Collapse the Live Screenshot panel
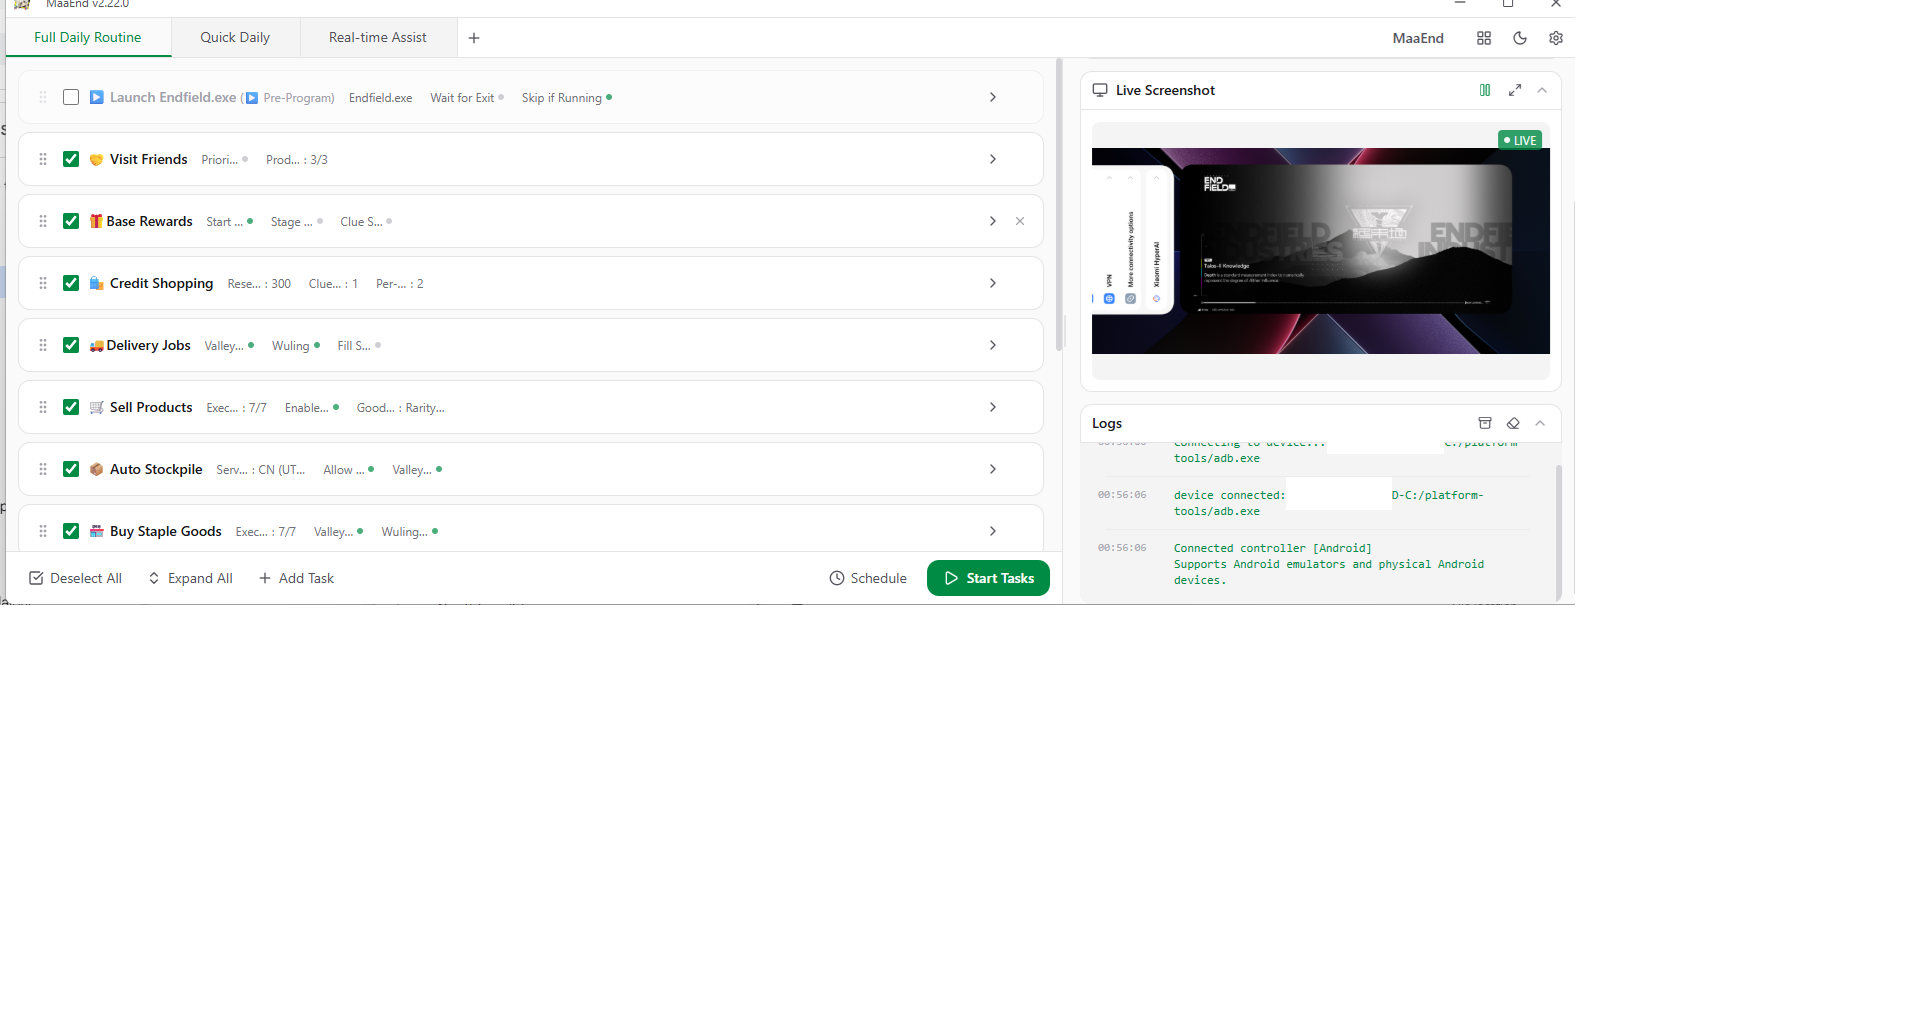Viewport: 1920px width, 1029px height. pyautogui.click(x=1542, y=90)
